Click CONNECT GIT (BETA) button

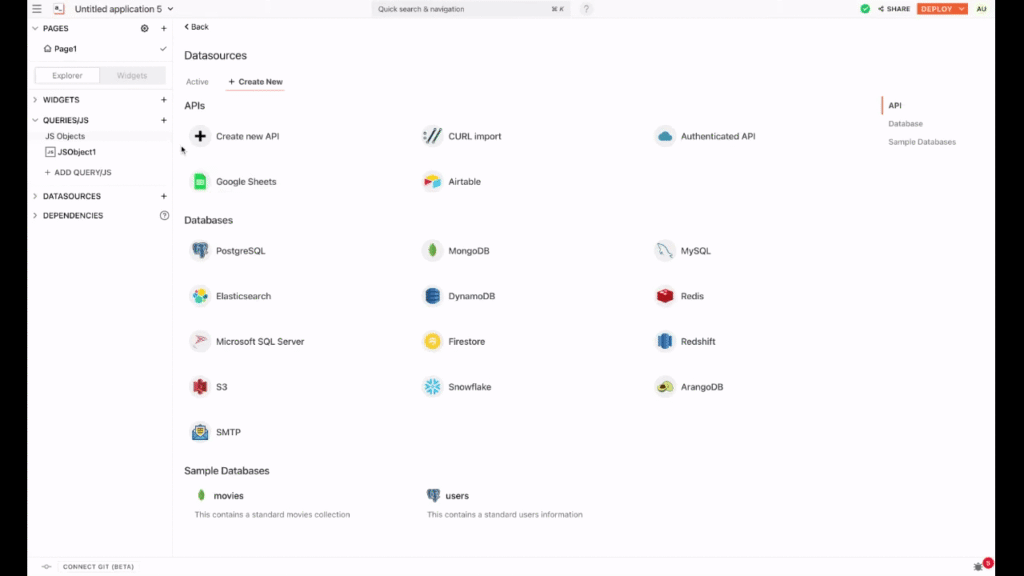98,567
